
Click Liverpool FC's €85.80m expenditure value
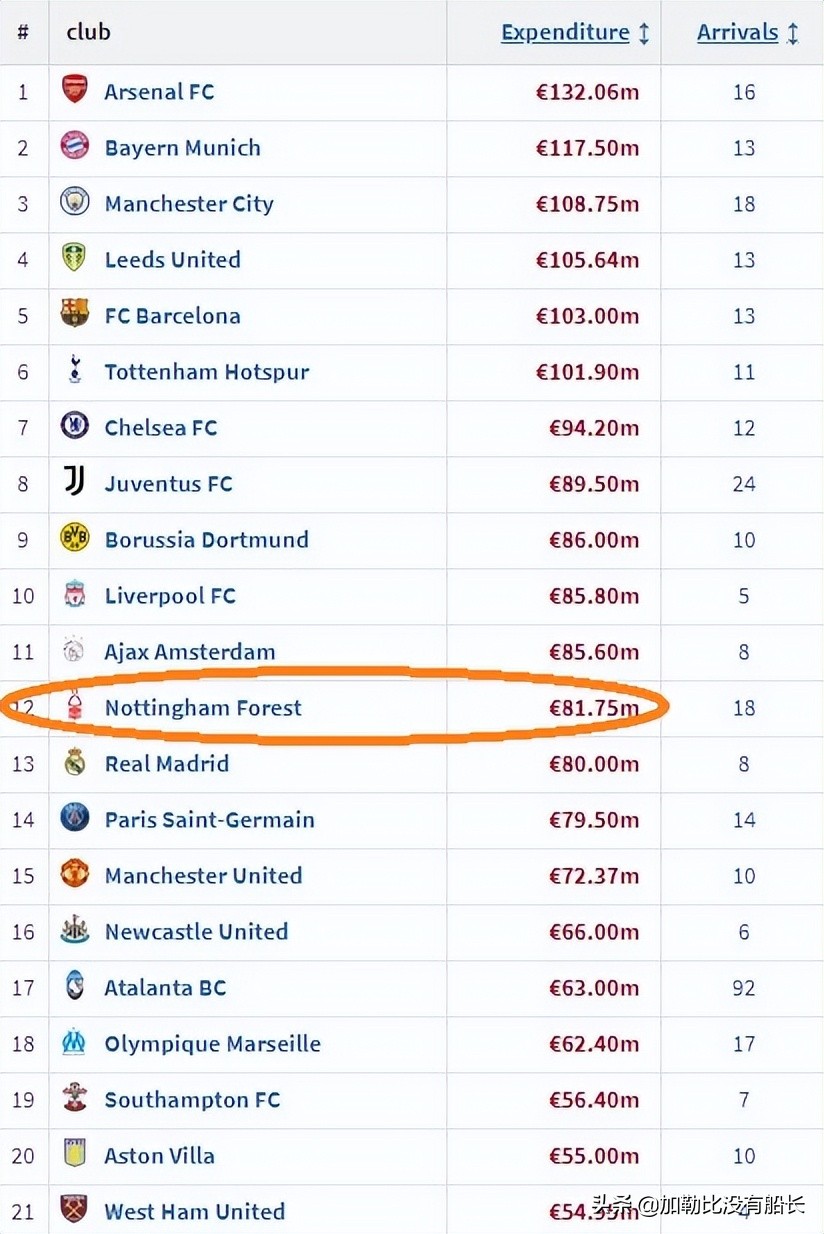point(593,596)
